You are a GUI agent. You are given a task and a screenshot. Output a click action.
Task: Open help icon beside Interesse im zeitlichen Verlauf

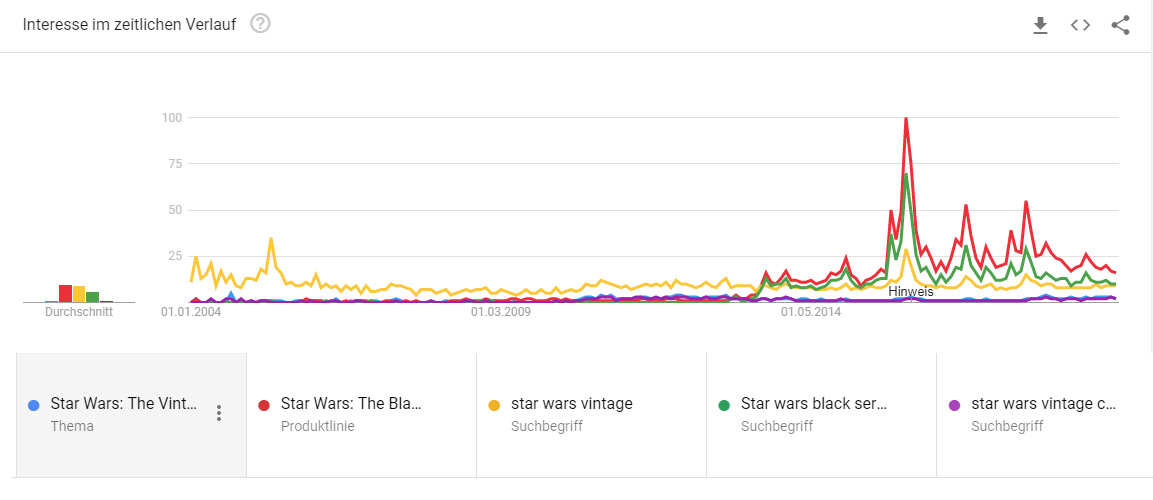[260, 24]
